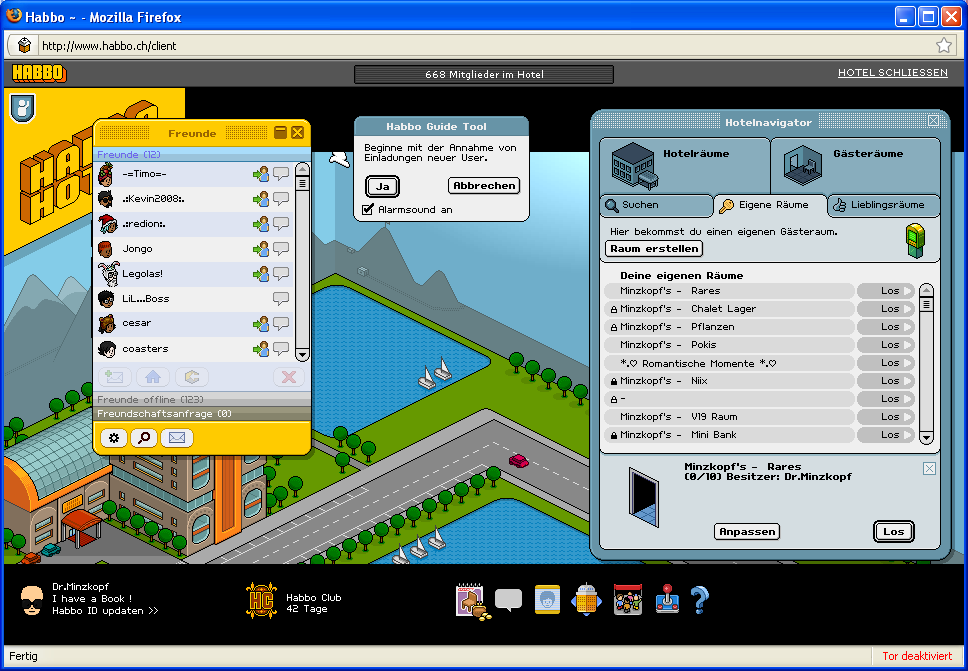The width and height of the screenshot is (968, 671).
Task: Click the friends list settings gear
Action: [x=114, y=438]
